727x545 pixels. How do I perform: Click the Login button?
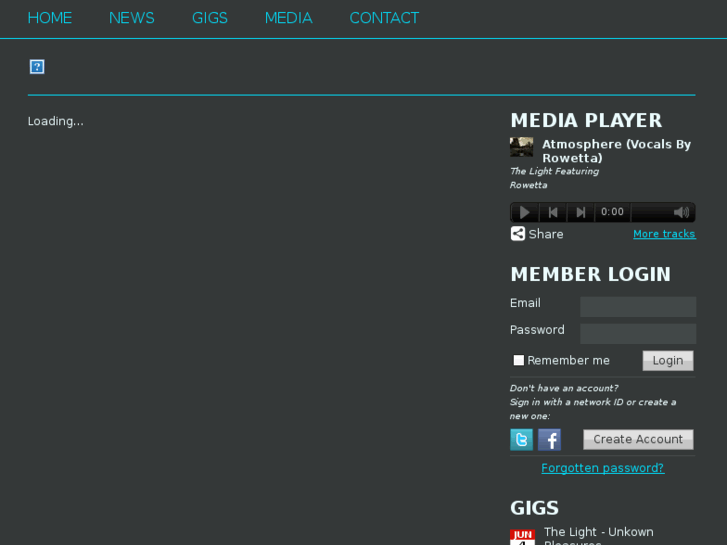[668, 360]
